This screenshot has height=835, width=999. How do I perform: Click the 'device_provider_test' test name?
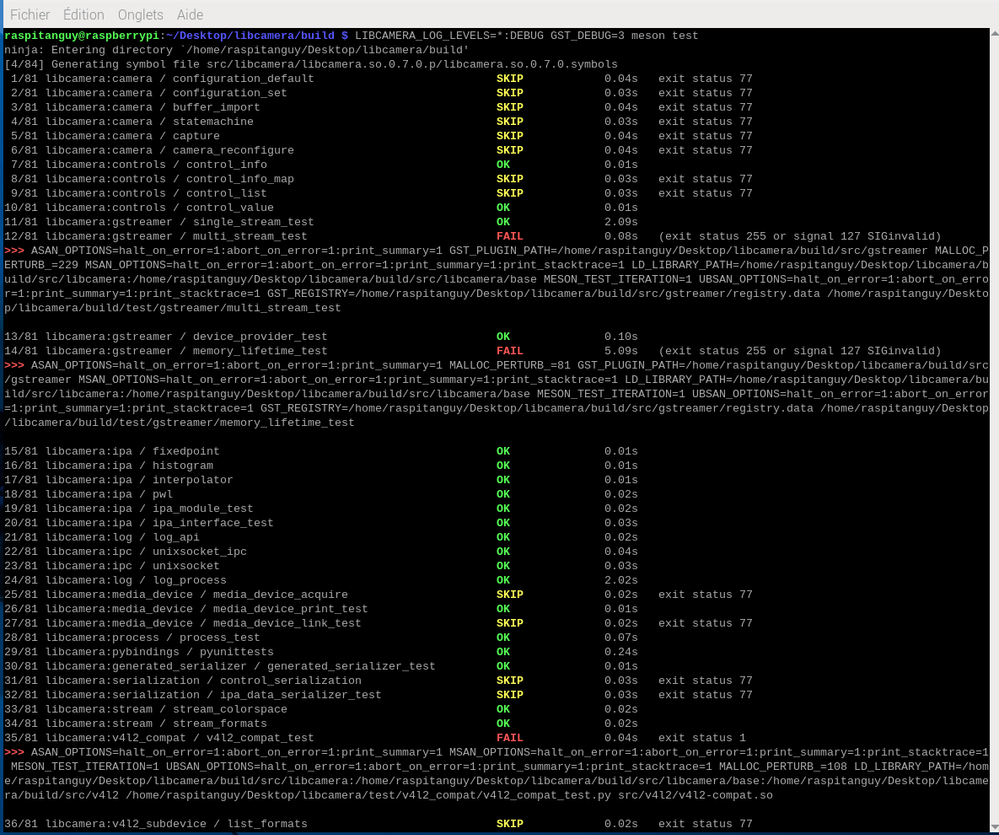point(260,337)
